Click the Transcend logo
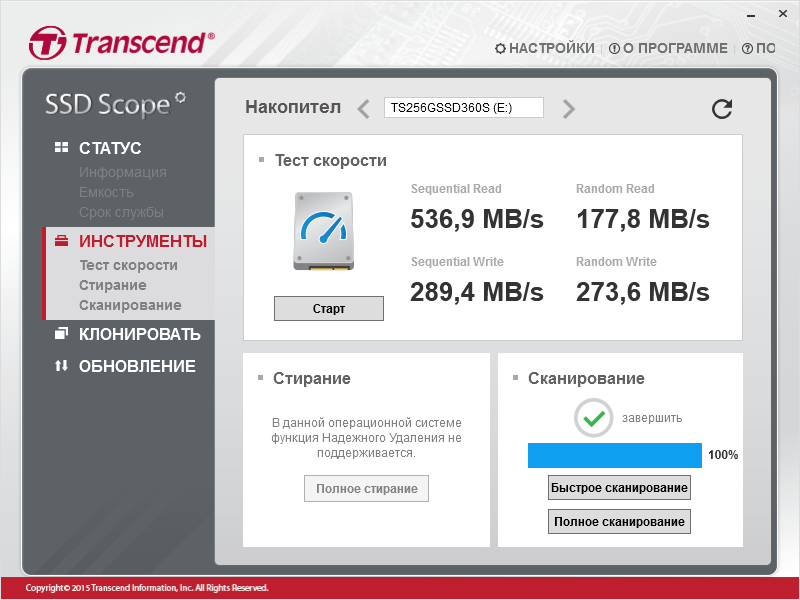The height and width of the screenshot is (600, 800). click(122, 43)
